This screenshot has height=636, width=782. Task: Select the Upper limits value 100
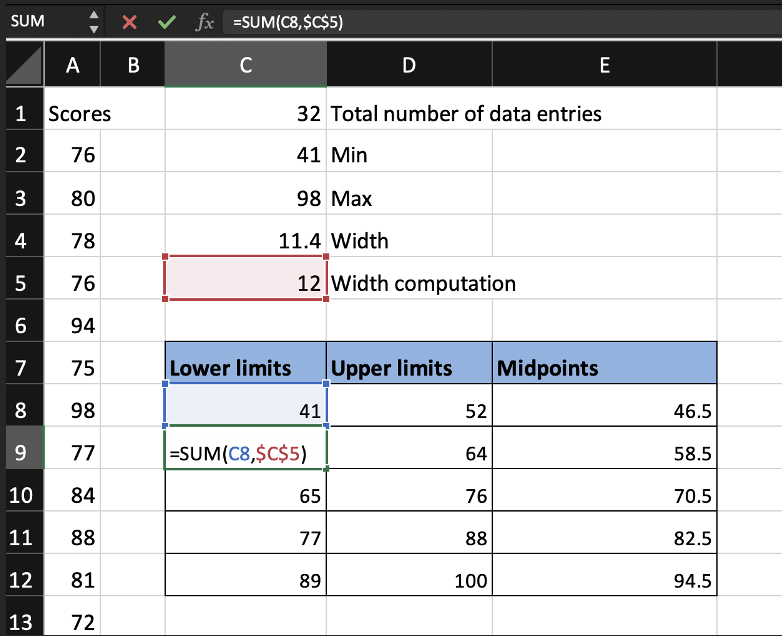pos(408,580)
